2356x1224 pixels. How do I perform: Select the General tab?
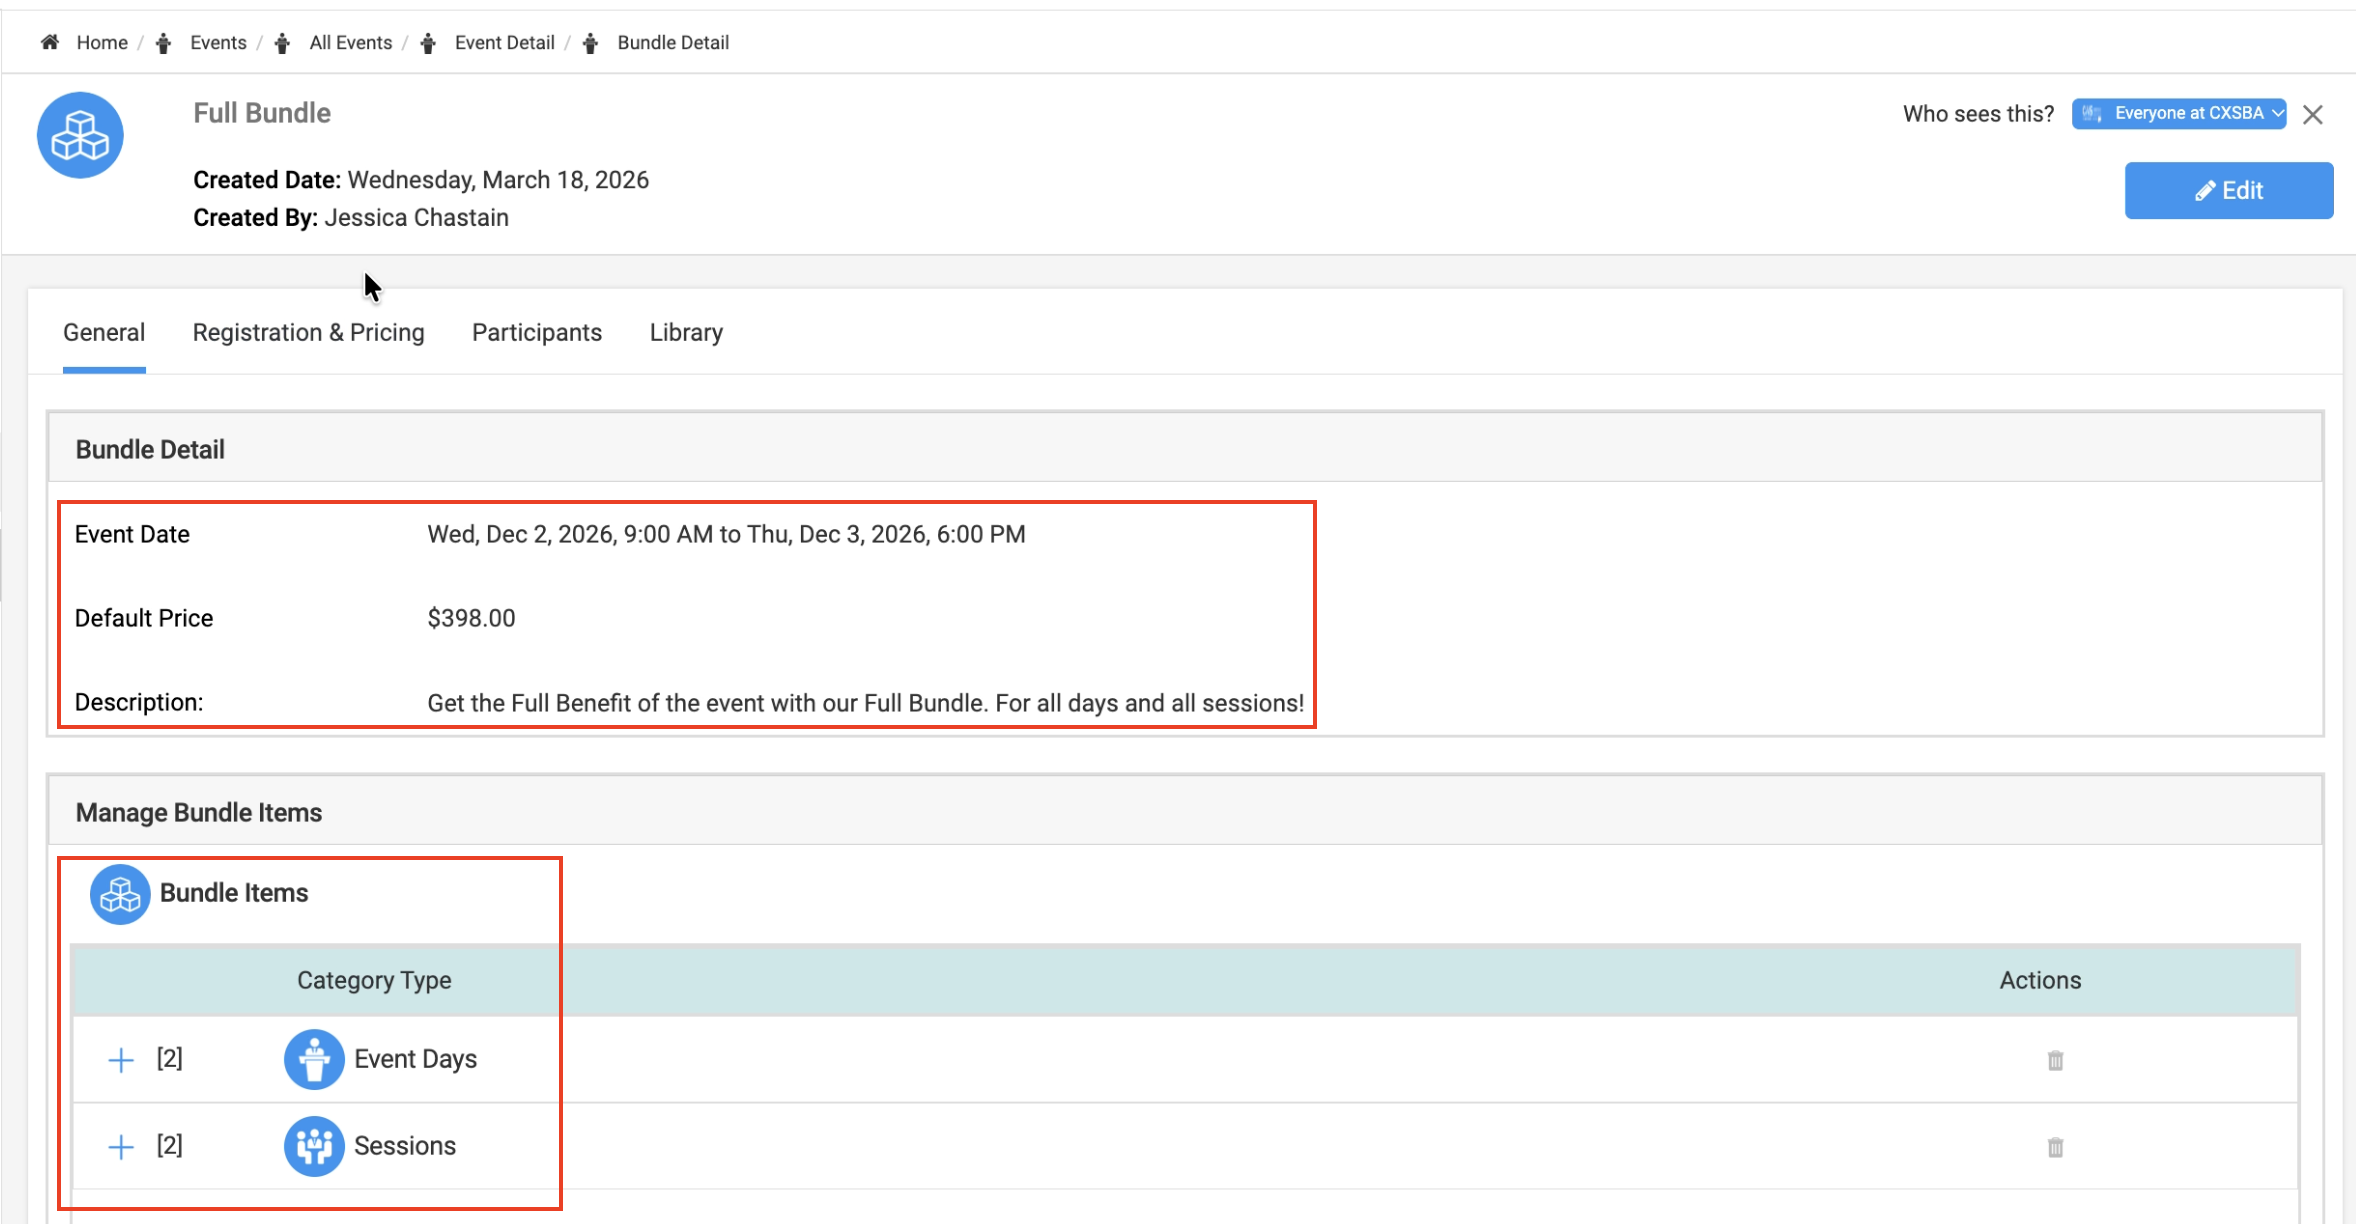[104, 333]
